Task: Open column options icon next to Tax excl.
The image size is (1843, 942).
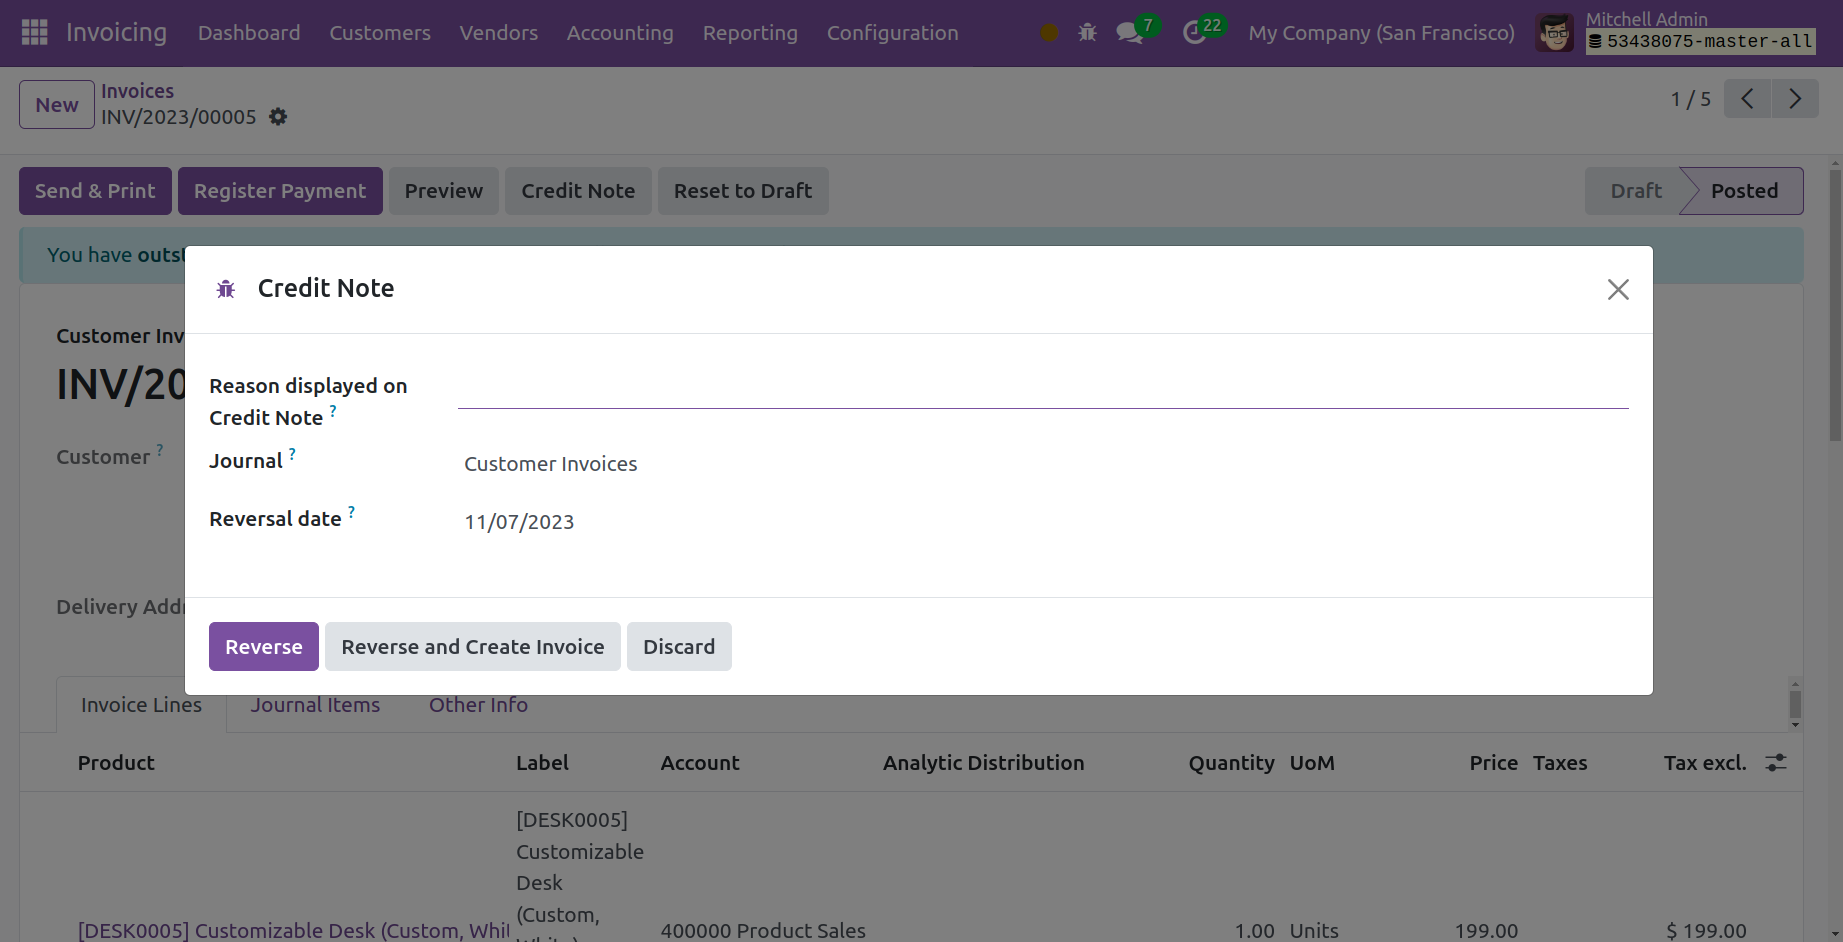Action: [x=1776, y=763]
